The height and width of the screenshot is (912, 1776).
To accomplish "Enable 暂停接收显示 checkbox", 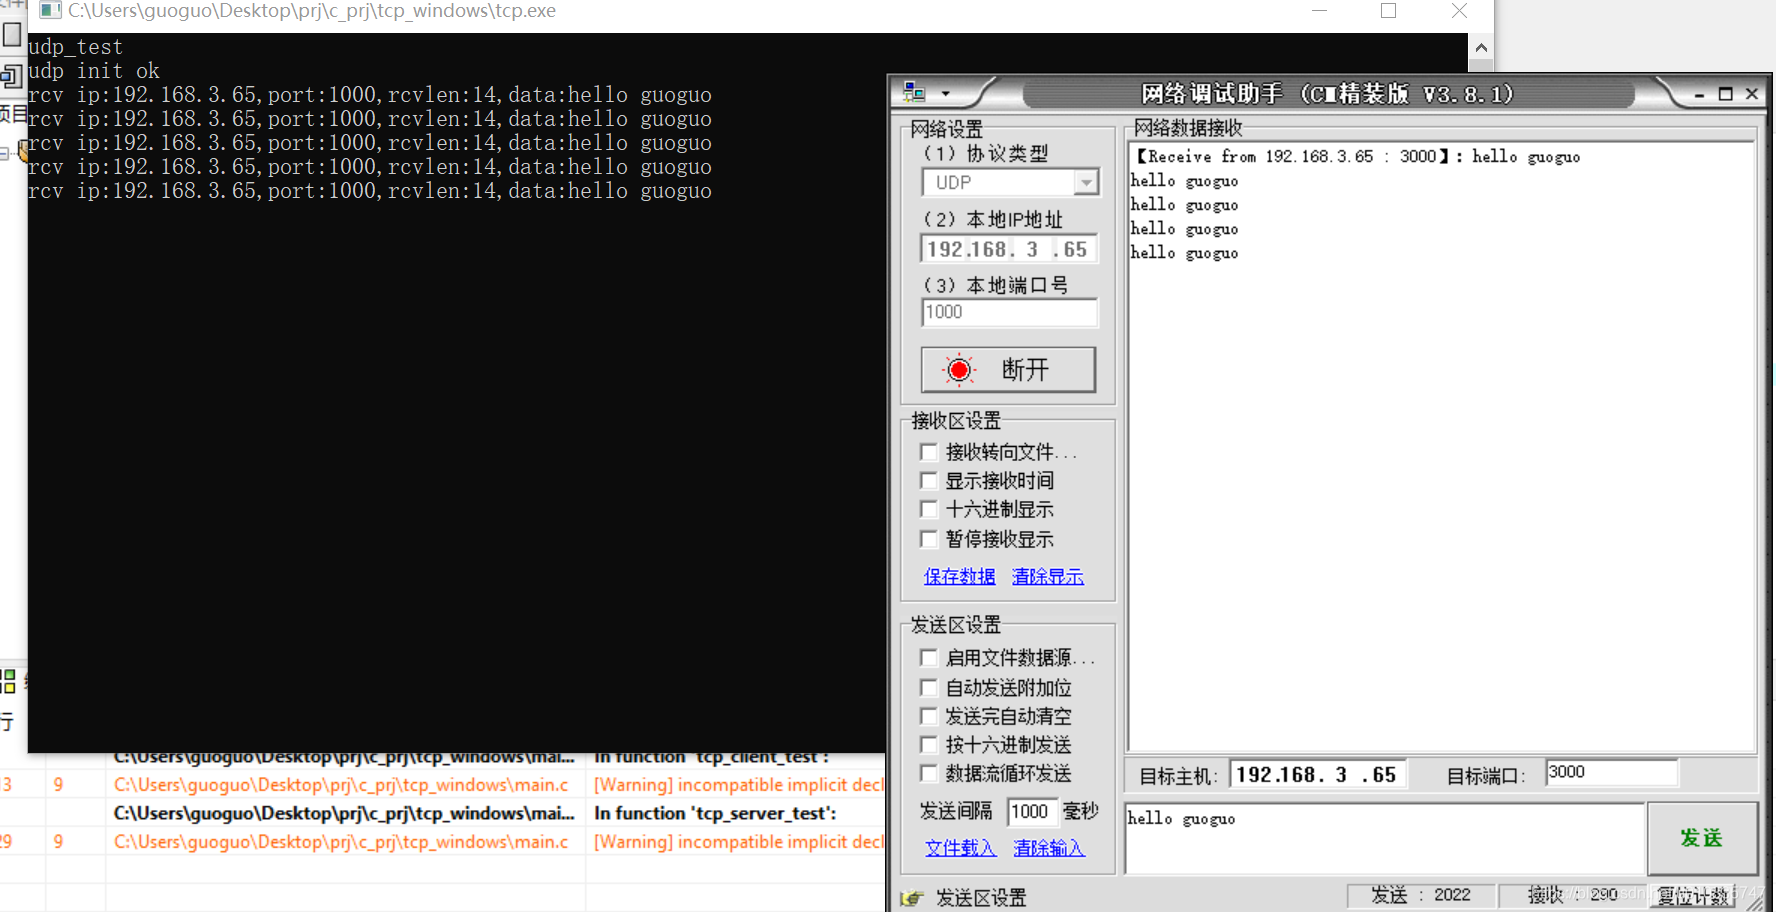I will coord(929,539).
